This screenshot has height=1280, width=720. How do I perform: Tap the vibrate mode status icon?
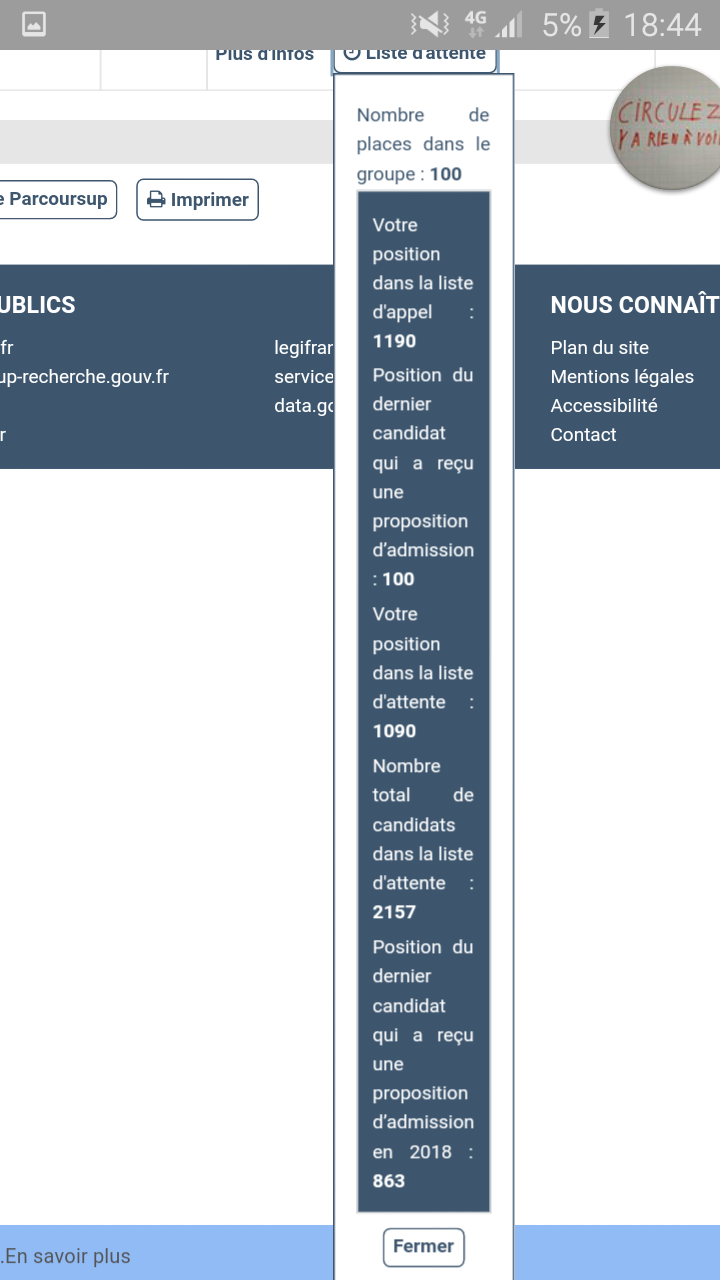click(430, 25)
